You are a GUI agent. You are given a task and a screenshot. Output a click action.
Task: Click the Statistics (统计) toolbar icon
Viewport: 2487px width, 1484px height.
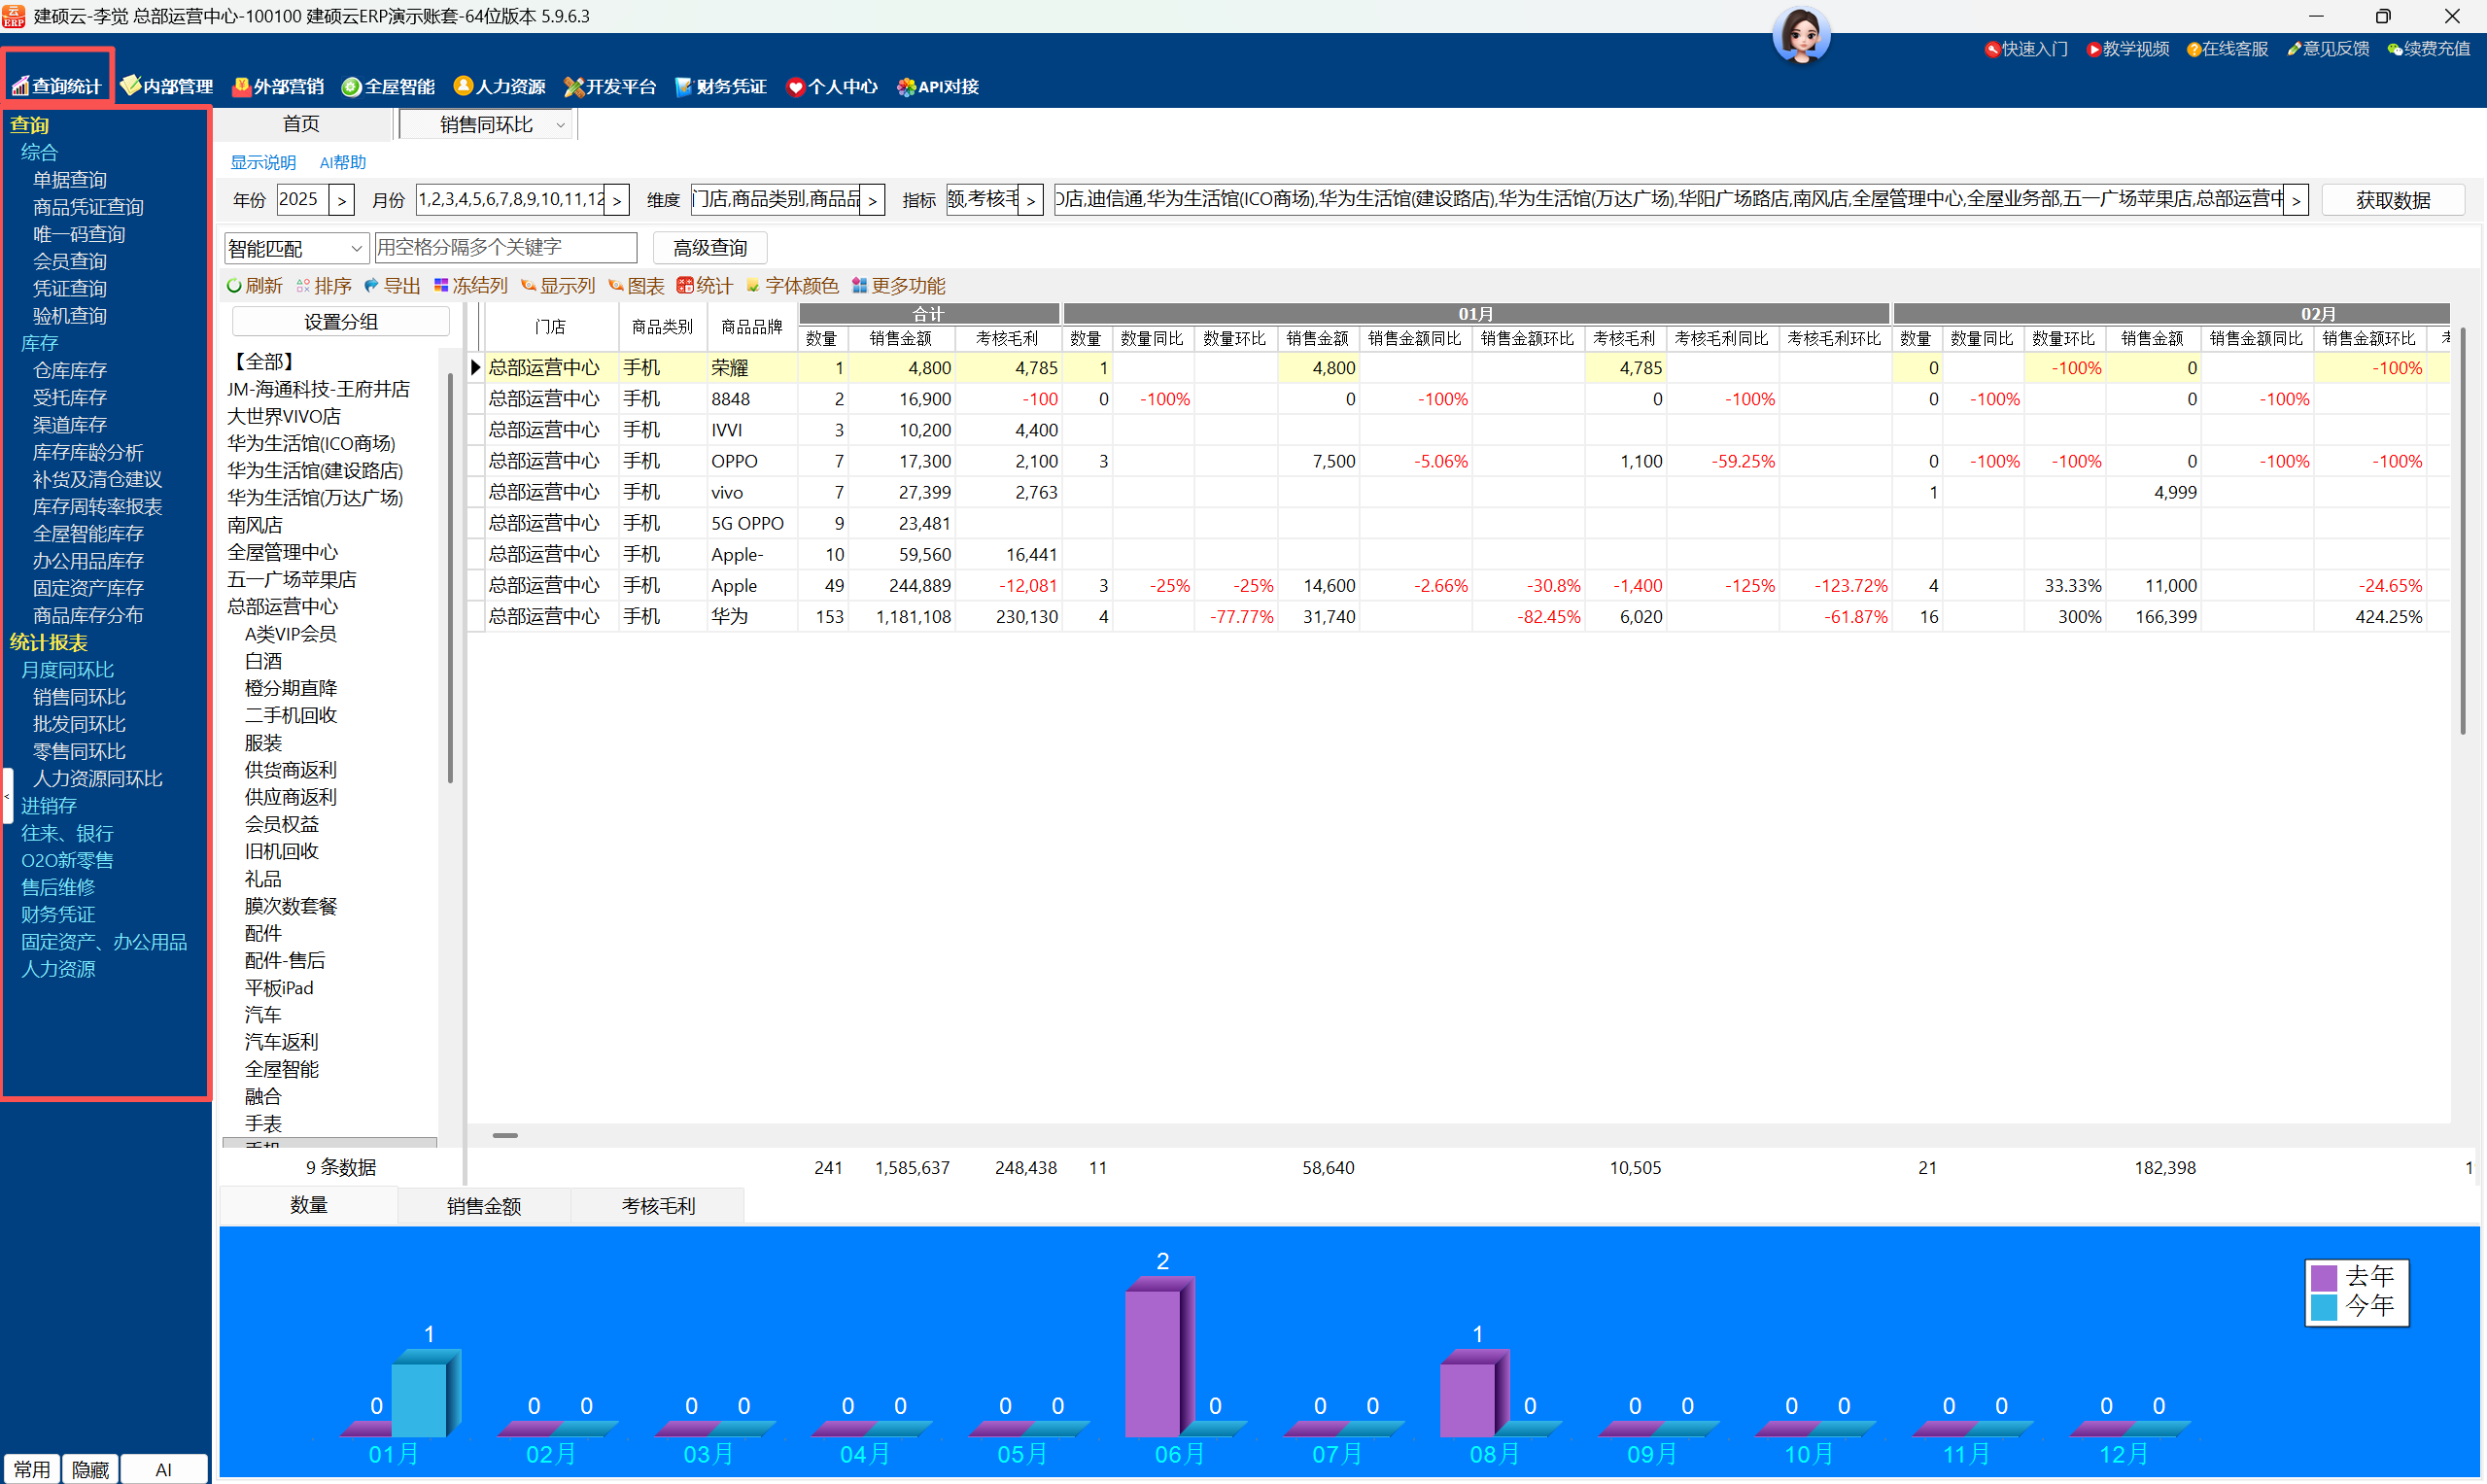pos(685,286)
